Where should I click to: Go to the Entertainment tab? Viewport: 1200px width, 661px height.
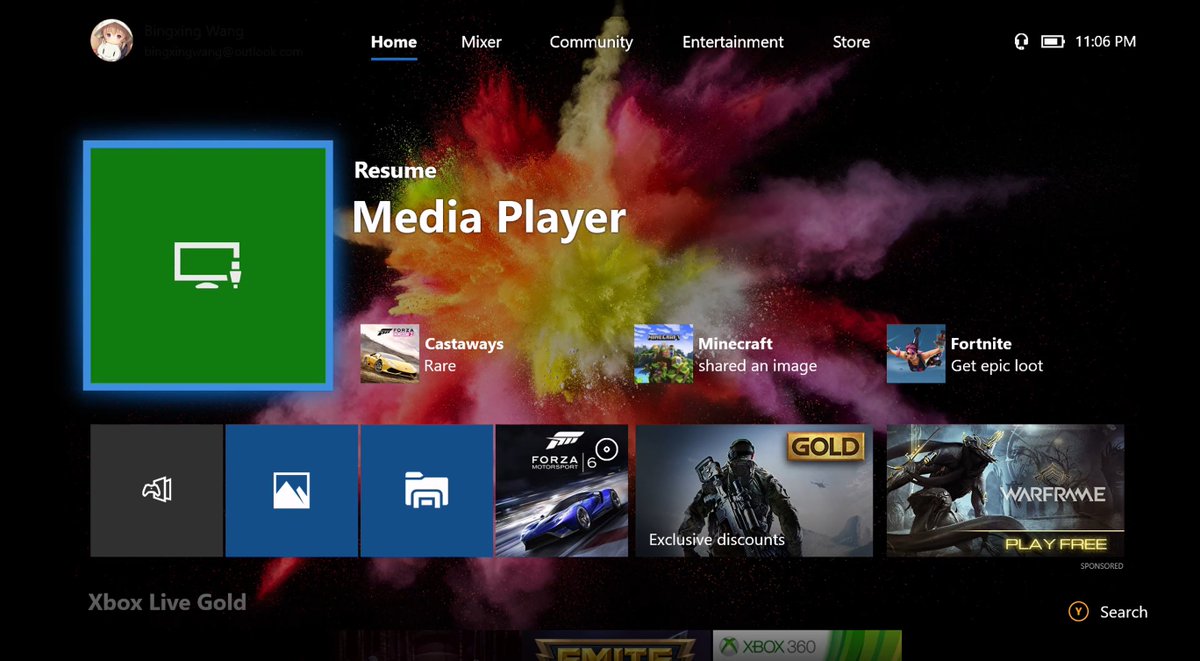click(733, 42)
